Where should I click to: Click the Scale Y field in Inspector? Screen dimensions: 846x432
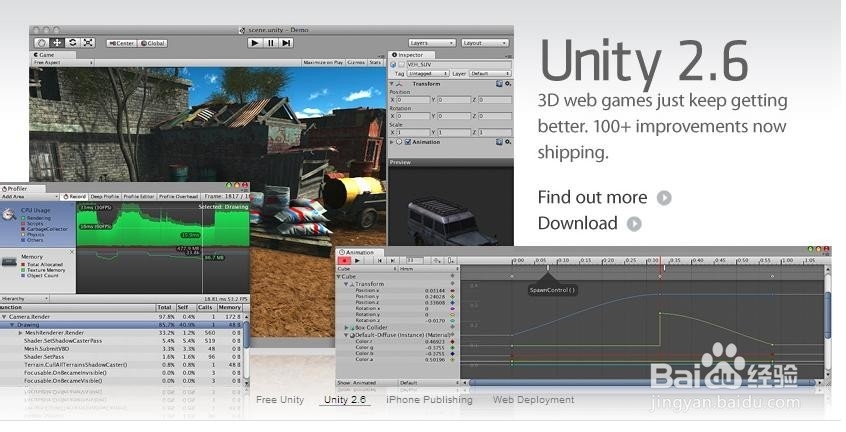454,132
